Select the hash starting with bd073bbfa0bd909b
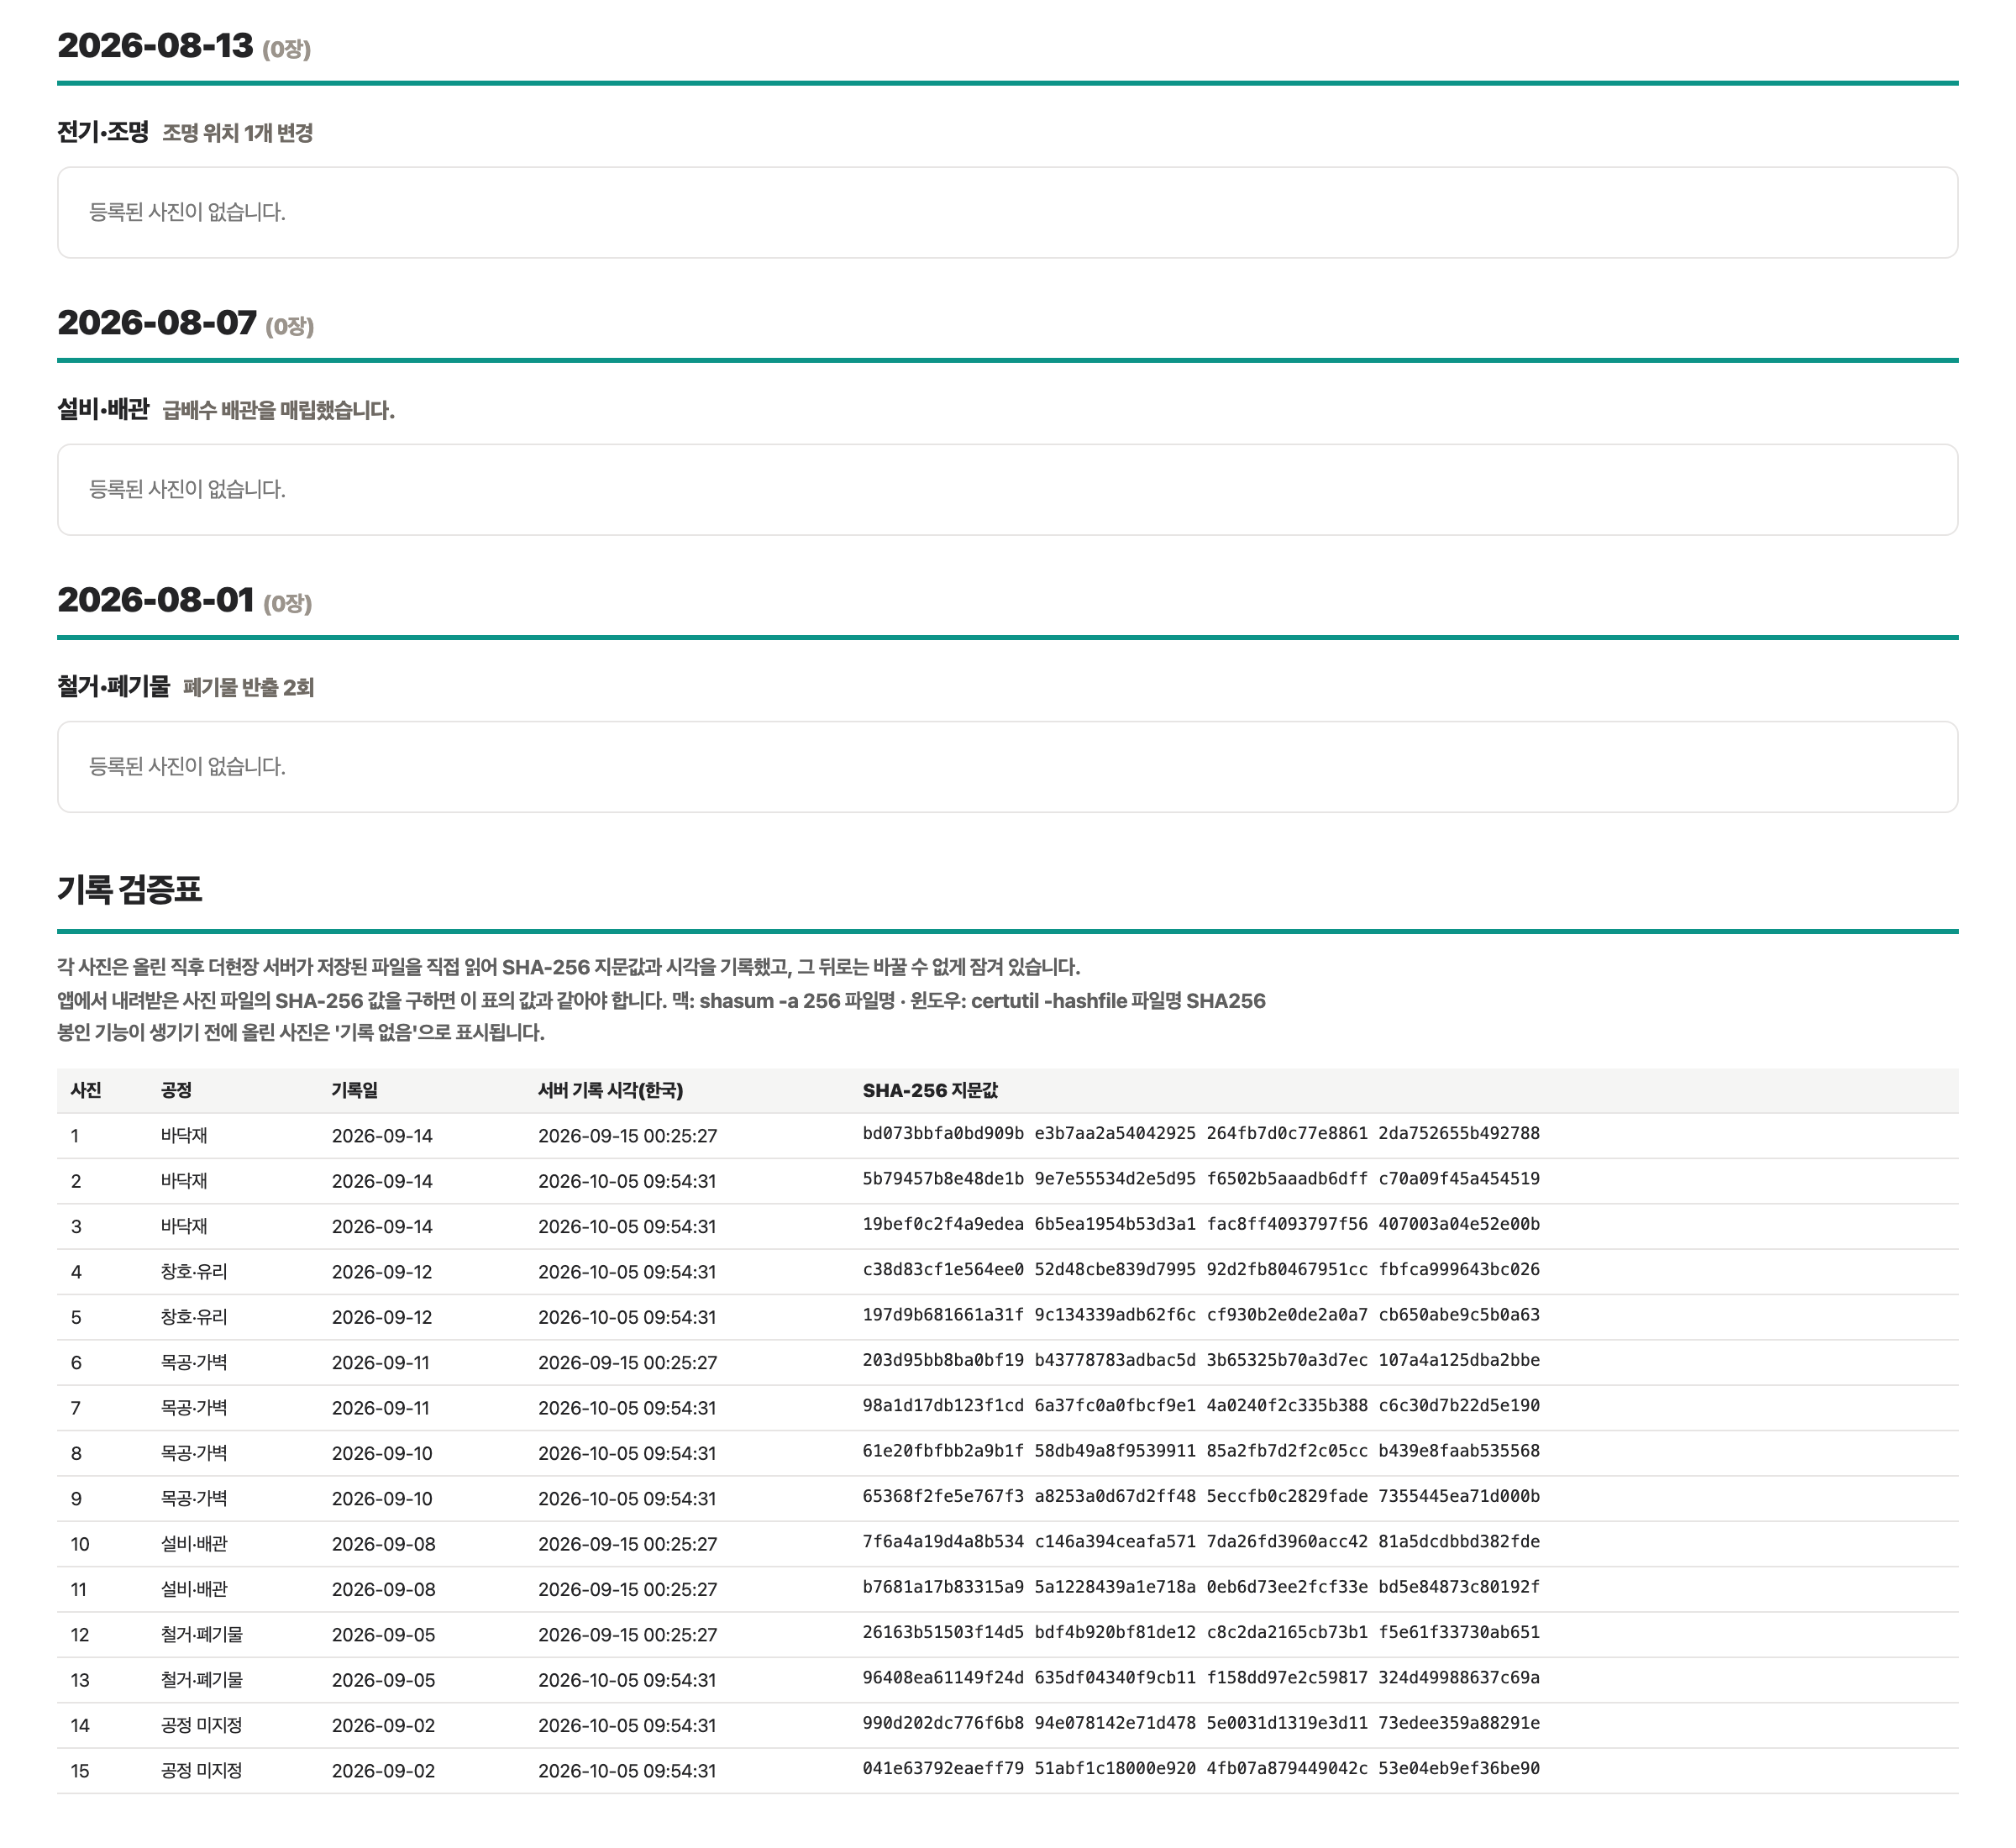2016x1848 pixels. coord(1201,1133)
